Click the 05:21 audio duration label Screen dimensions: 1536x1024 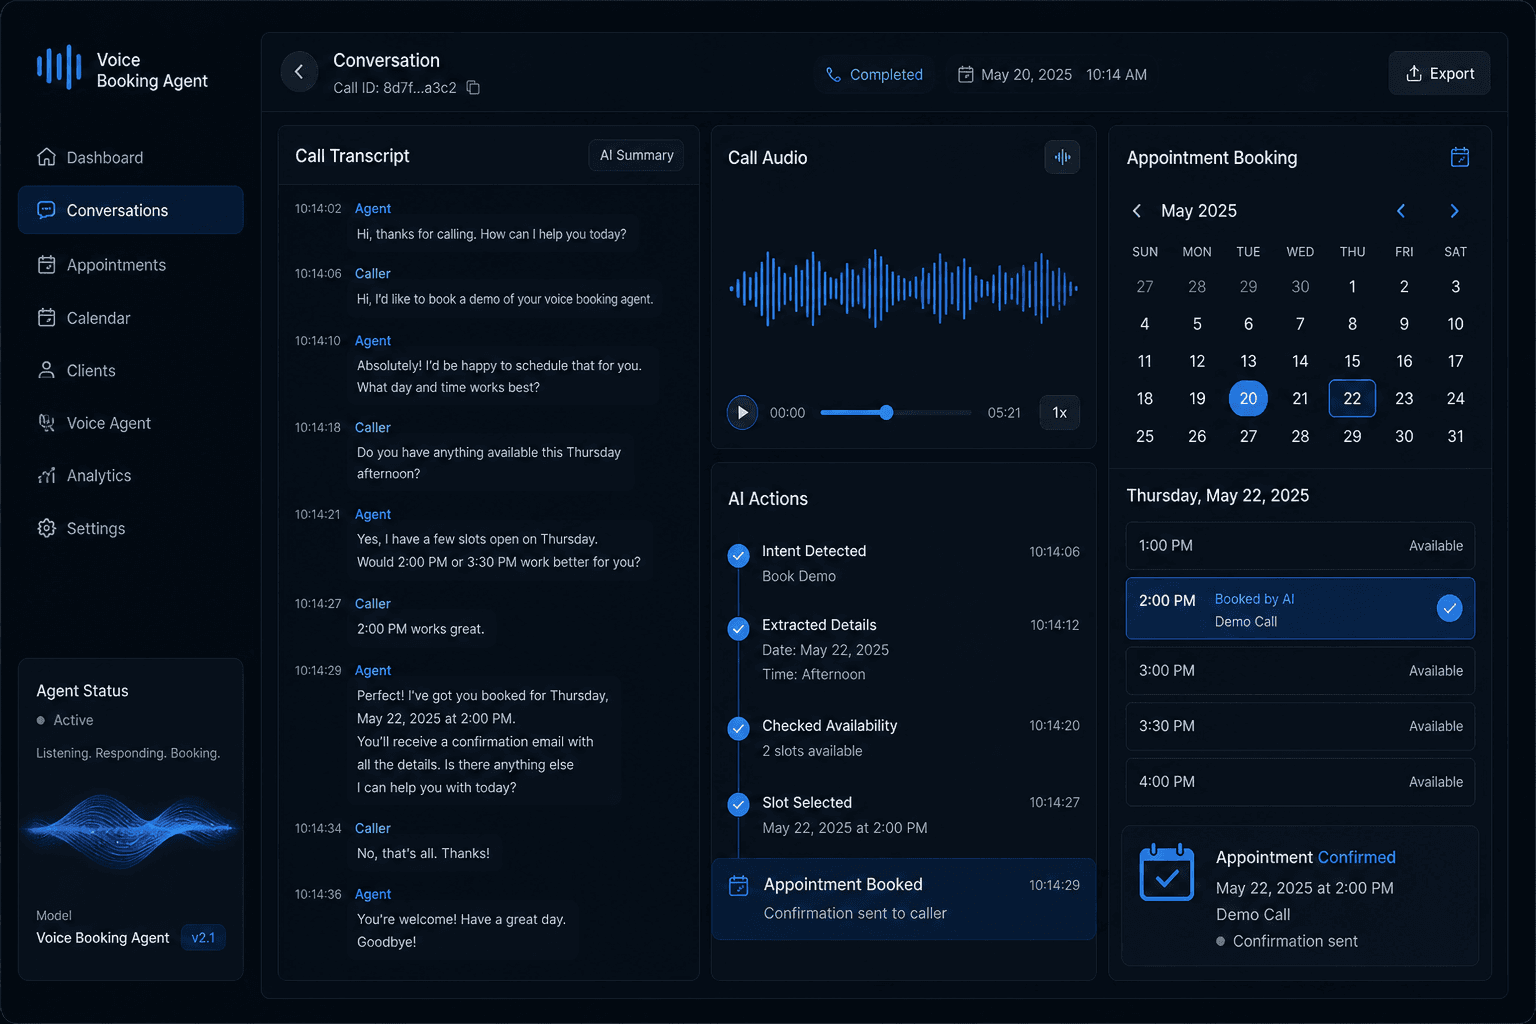click(x=1004, y=413)
